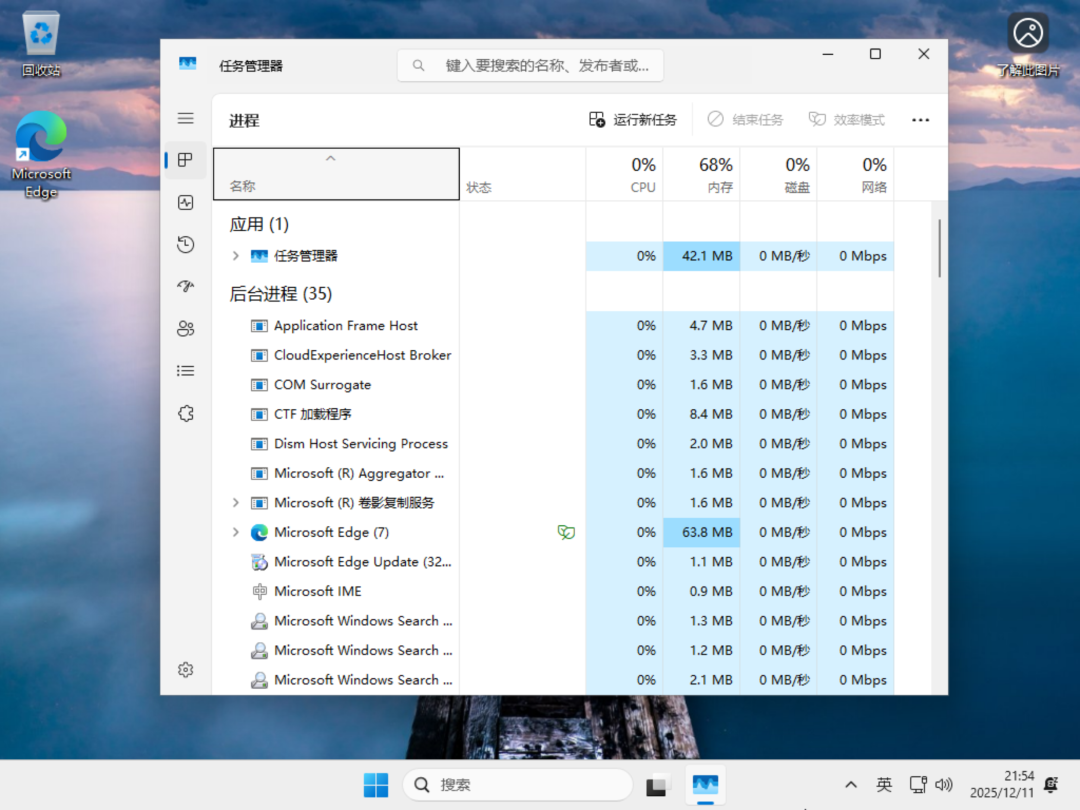Image resolution: width=1080 pixels, height=810 pixels.
Task: Click 运行新任务 button
Action: pyautogui.click(x=633, y=120)
